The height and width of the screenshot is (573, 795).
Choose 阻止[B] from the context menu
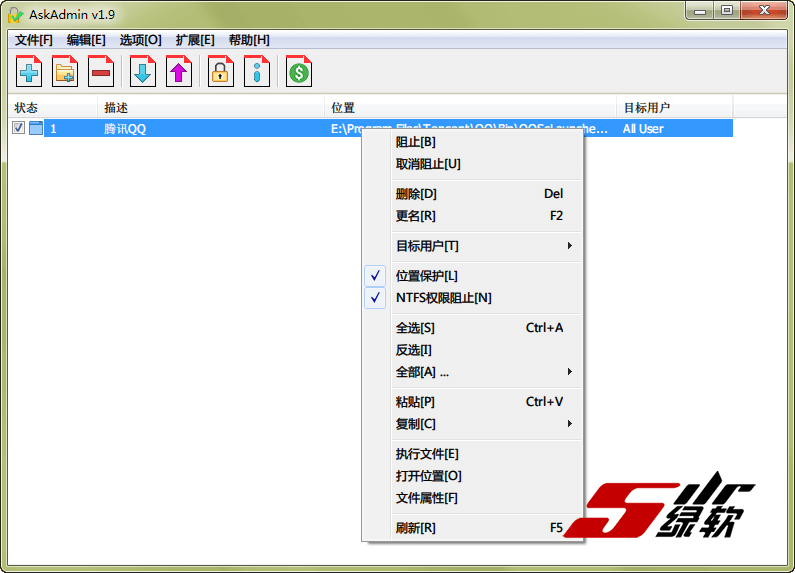[x=415, y=142]
